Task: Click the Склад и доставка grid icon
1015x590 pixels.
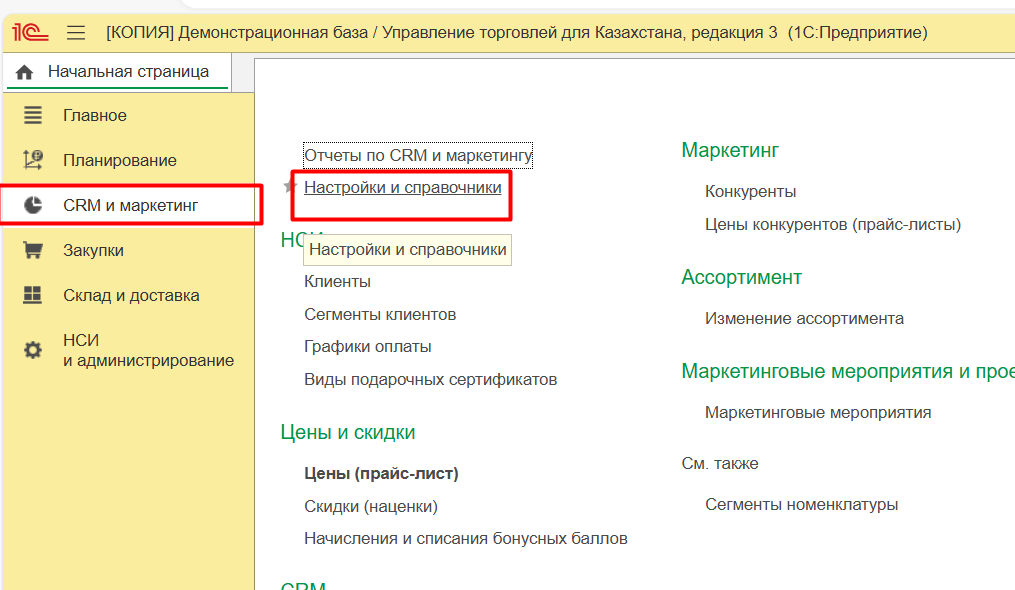Action: click(x=33, y=295)
